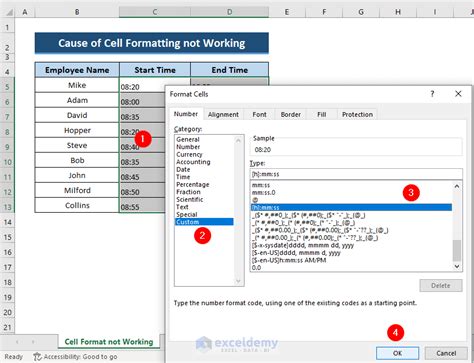The width and height of the screenshot is (474, 363).
Task: Click the Category list scroll up arrow
Action: [238, 140]
